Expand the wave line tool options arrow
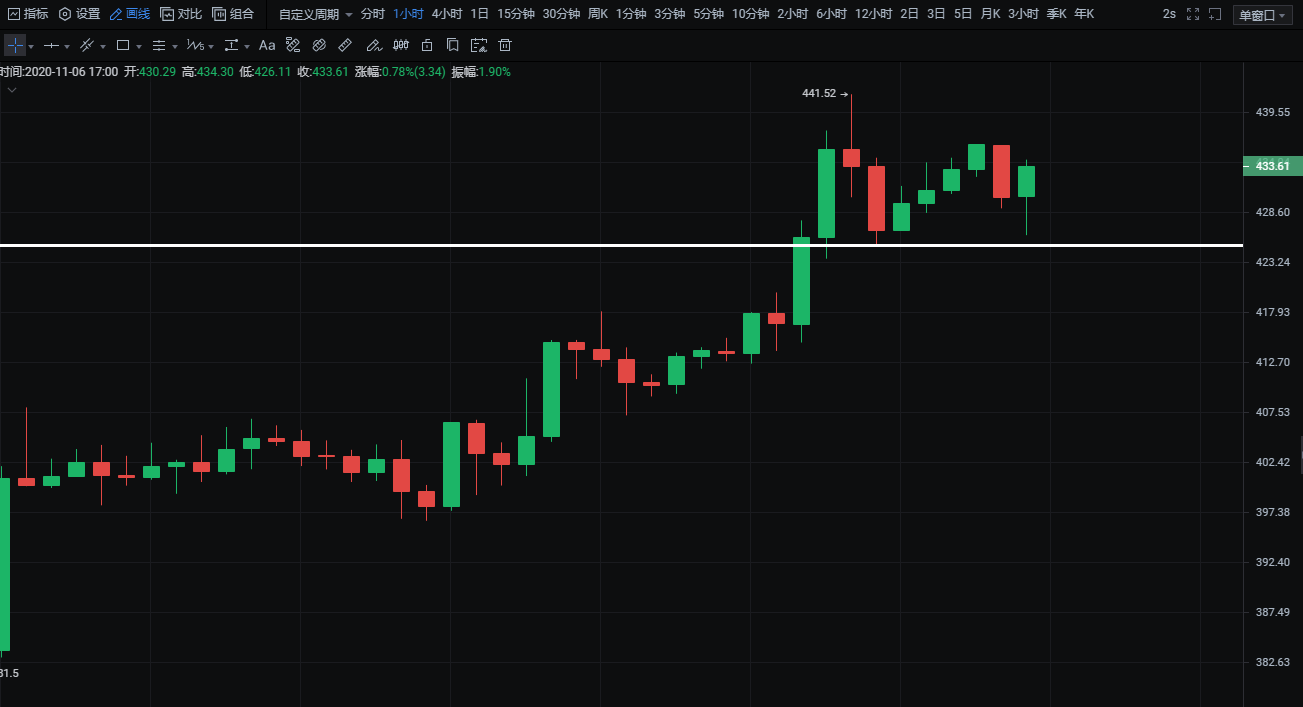The height and width of the screenshot is (707, 1303). 211,47
